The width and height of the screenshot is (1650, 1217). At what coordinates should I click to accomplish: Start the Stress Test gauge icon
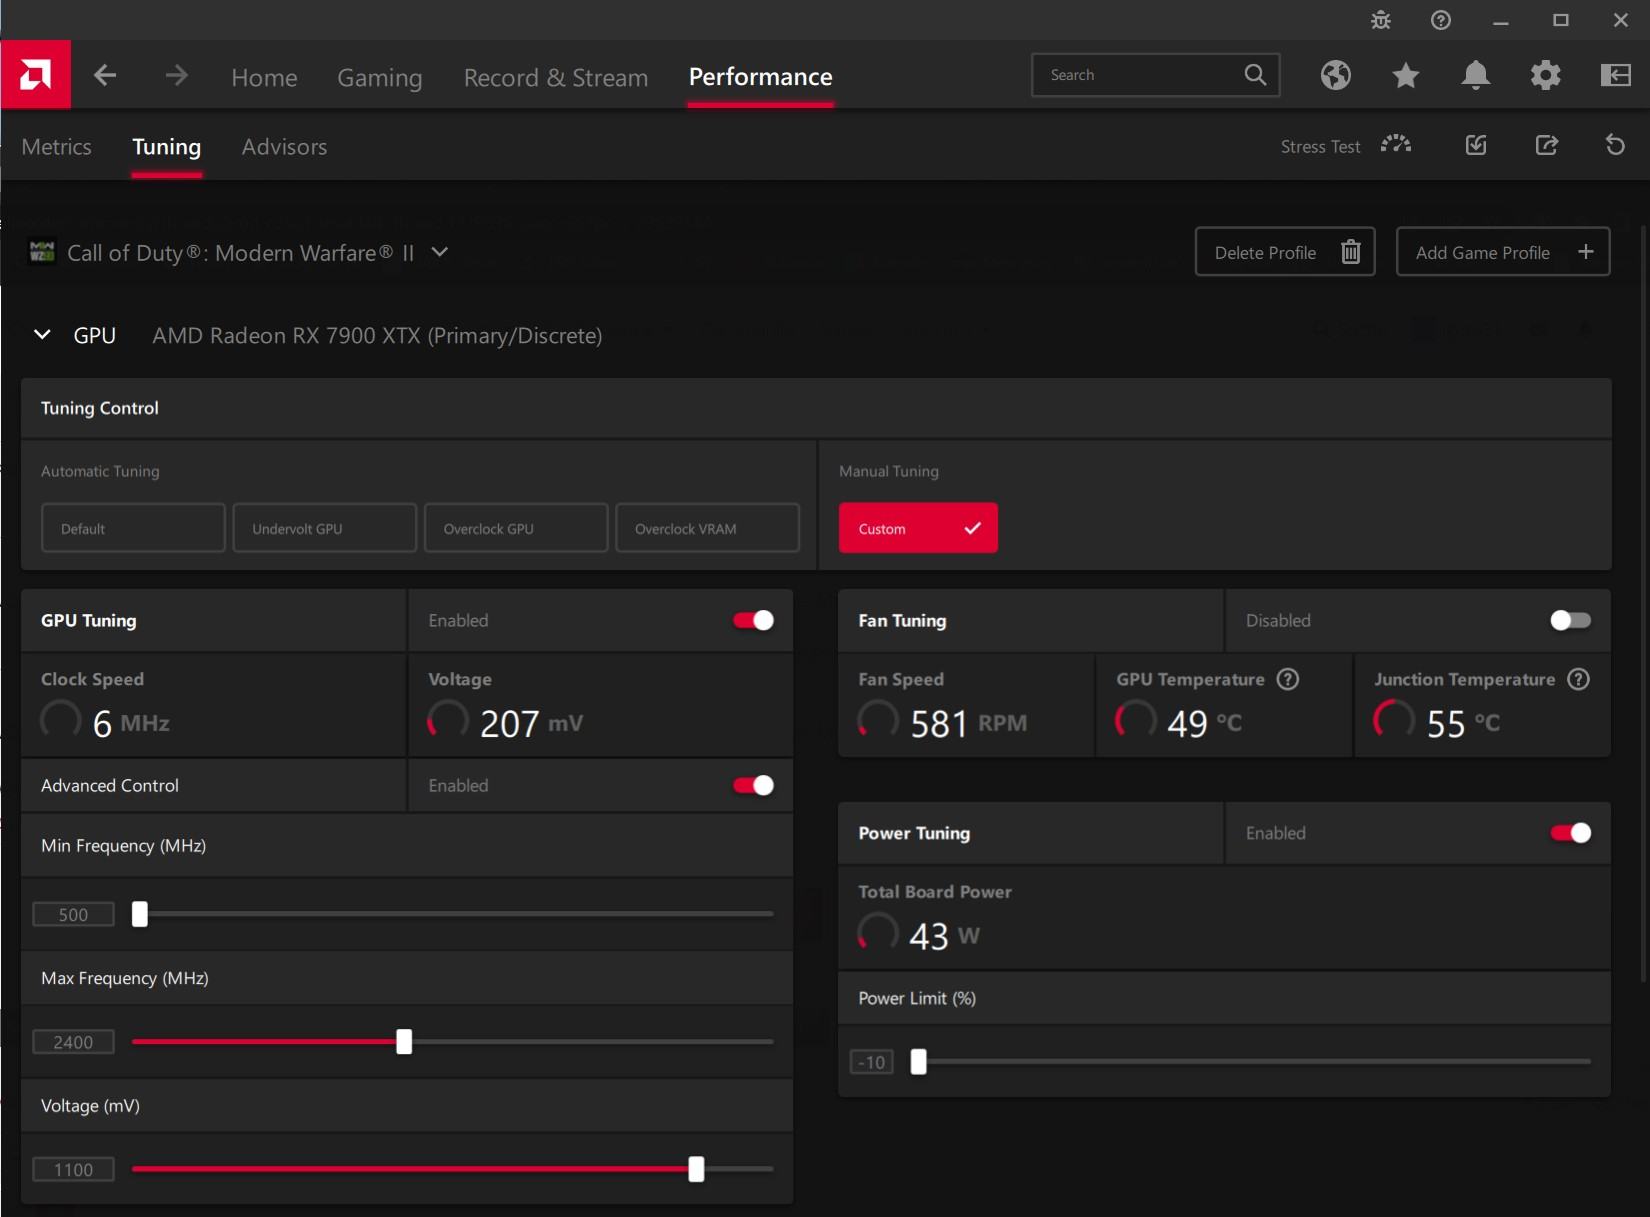pos(1396,145)
